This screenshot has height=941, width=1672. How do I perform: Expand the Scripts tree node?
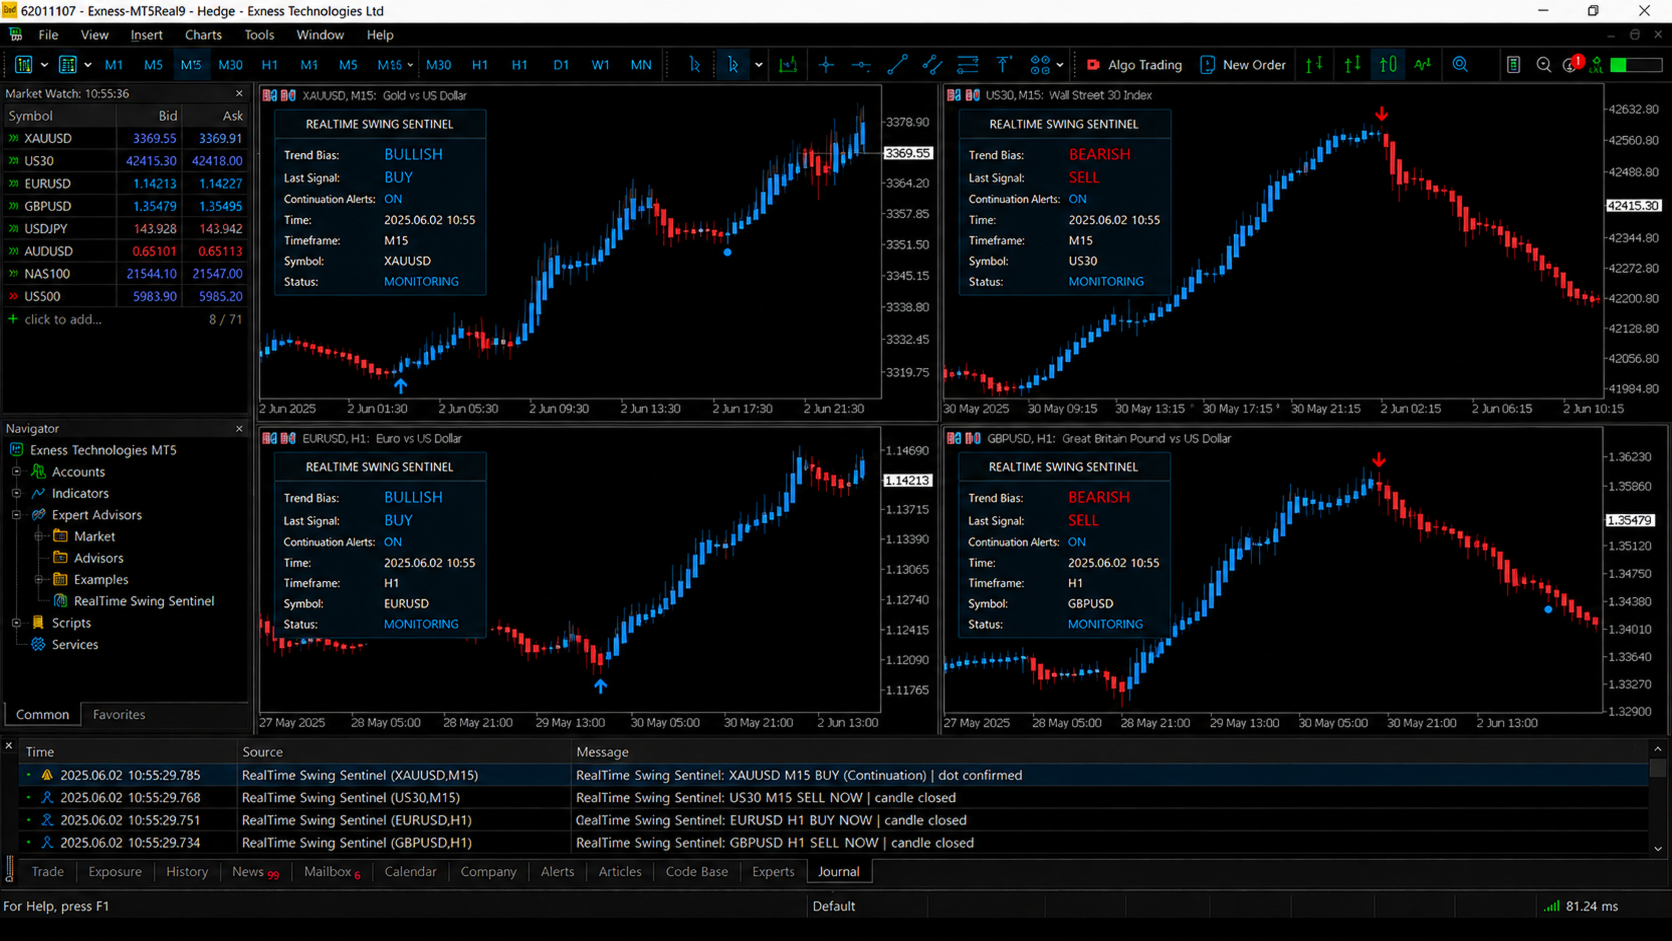coord(16,623)
